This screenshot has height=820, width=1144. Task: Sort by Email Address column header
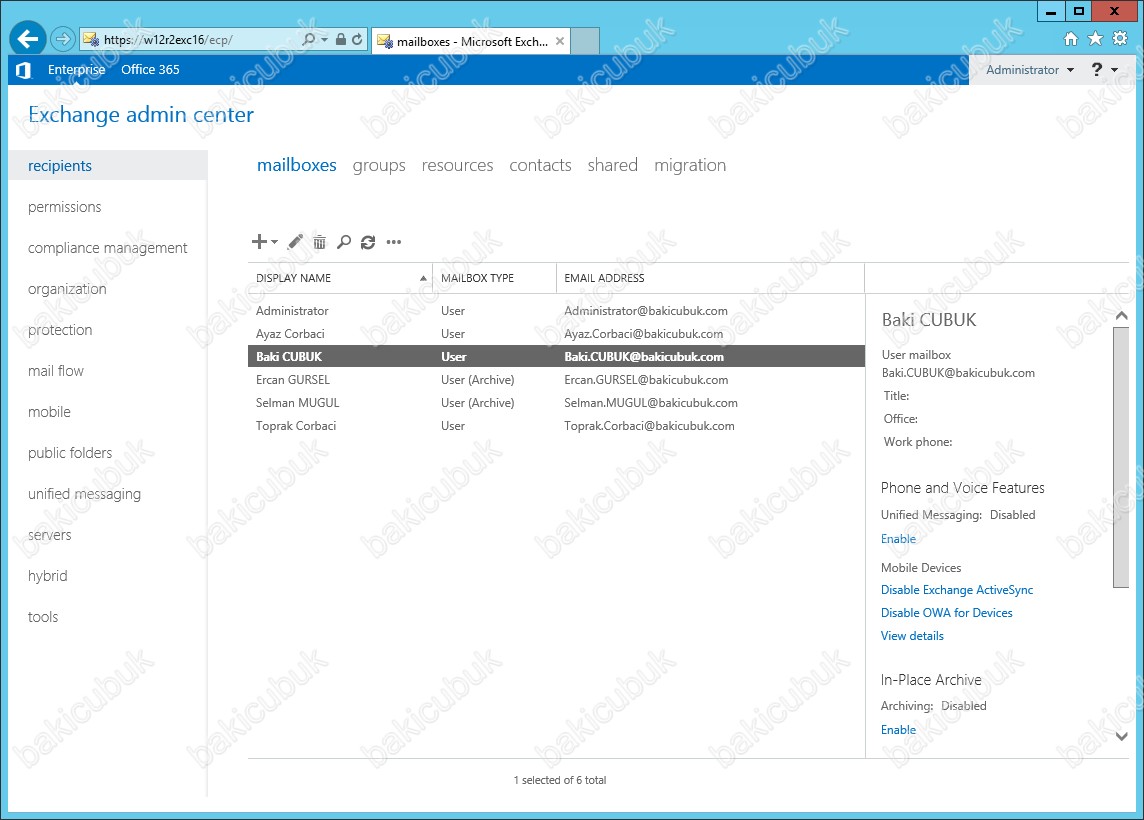[x=710, y=278]
